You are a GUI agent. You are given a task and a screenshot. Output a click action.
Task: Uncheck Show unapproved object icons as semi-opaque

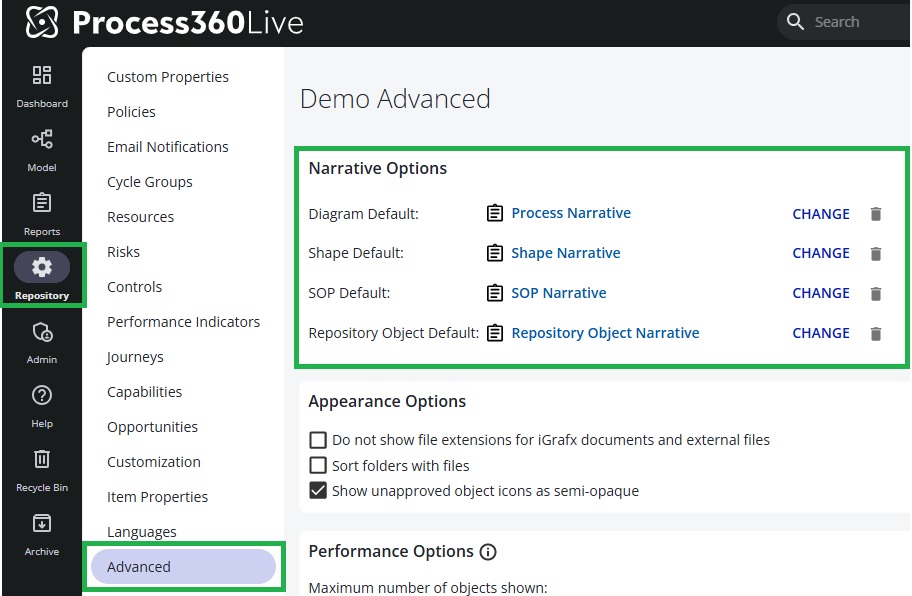coord(318,491)
